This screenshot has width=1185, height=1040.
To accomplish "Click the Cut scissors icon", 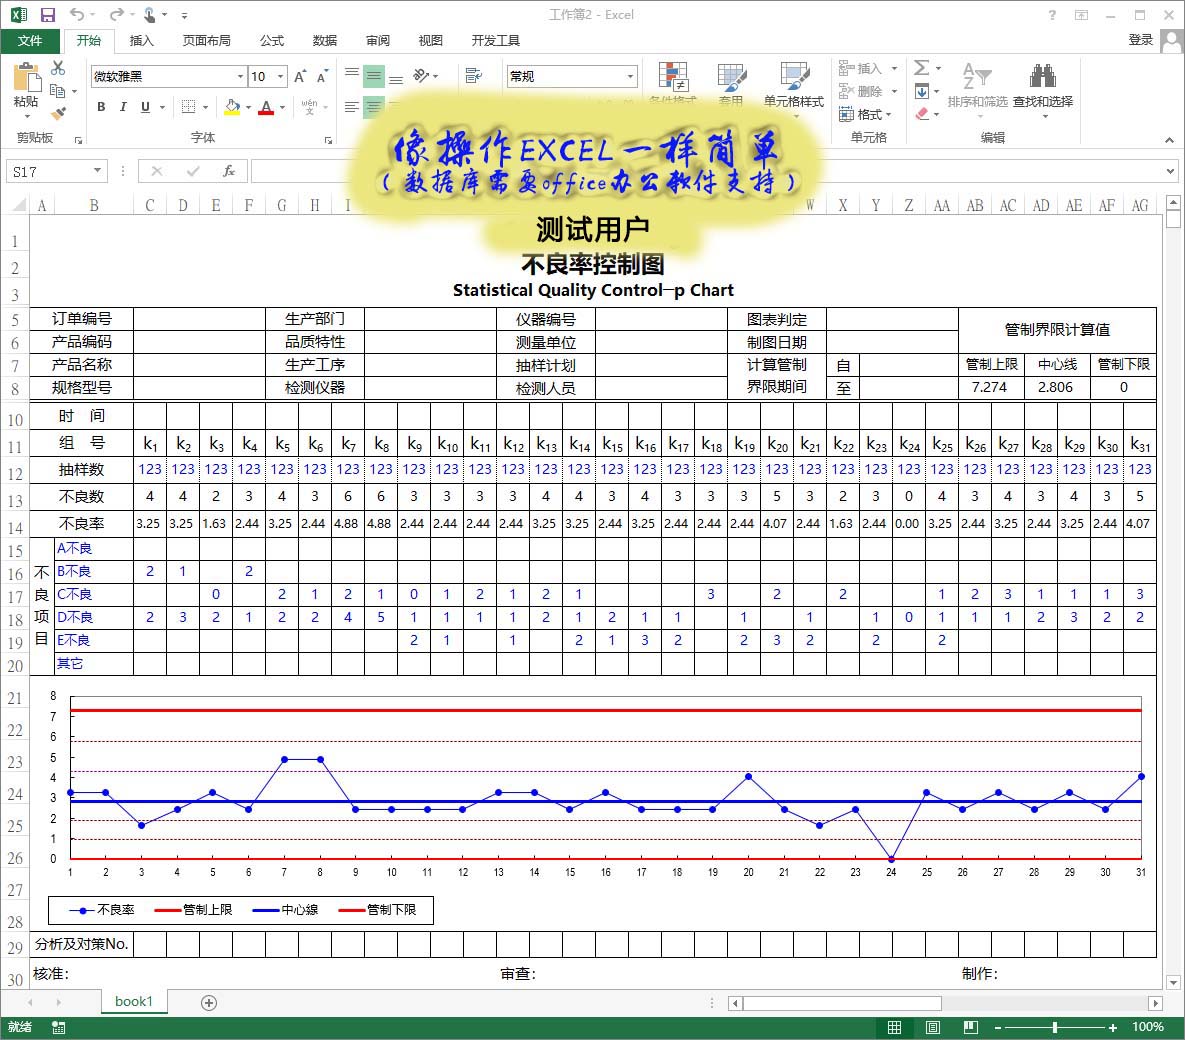I will point(58,68).
